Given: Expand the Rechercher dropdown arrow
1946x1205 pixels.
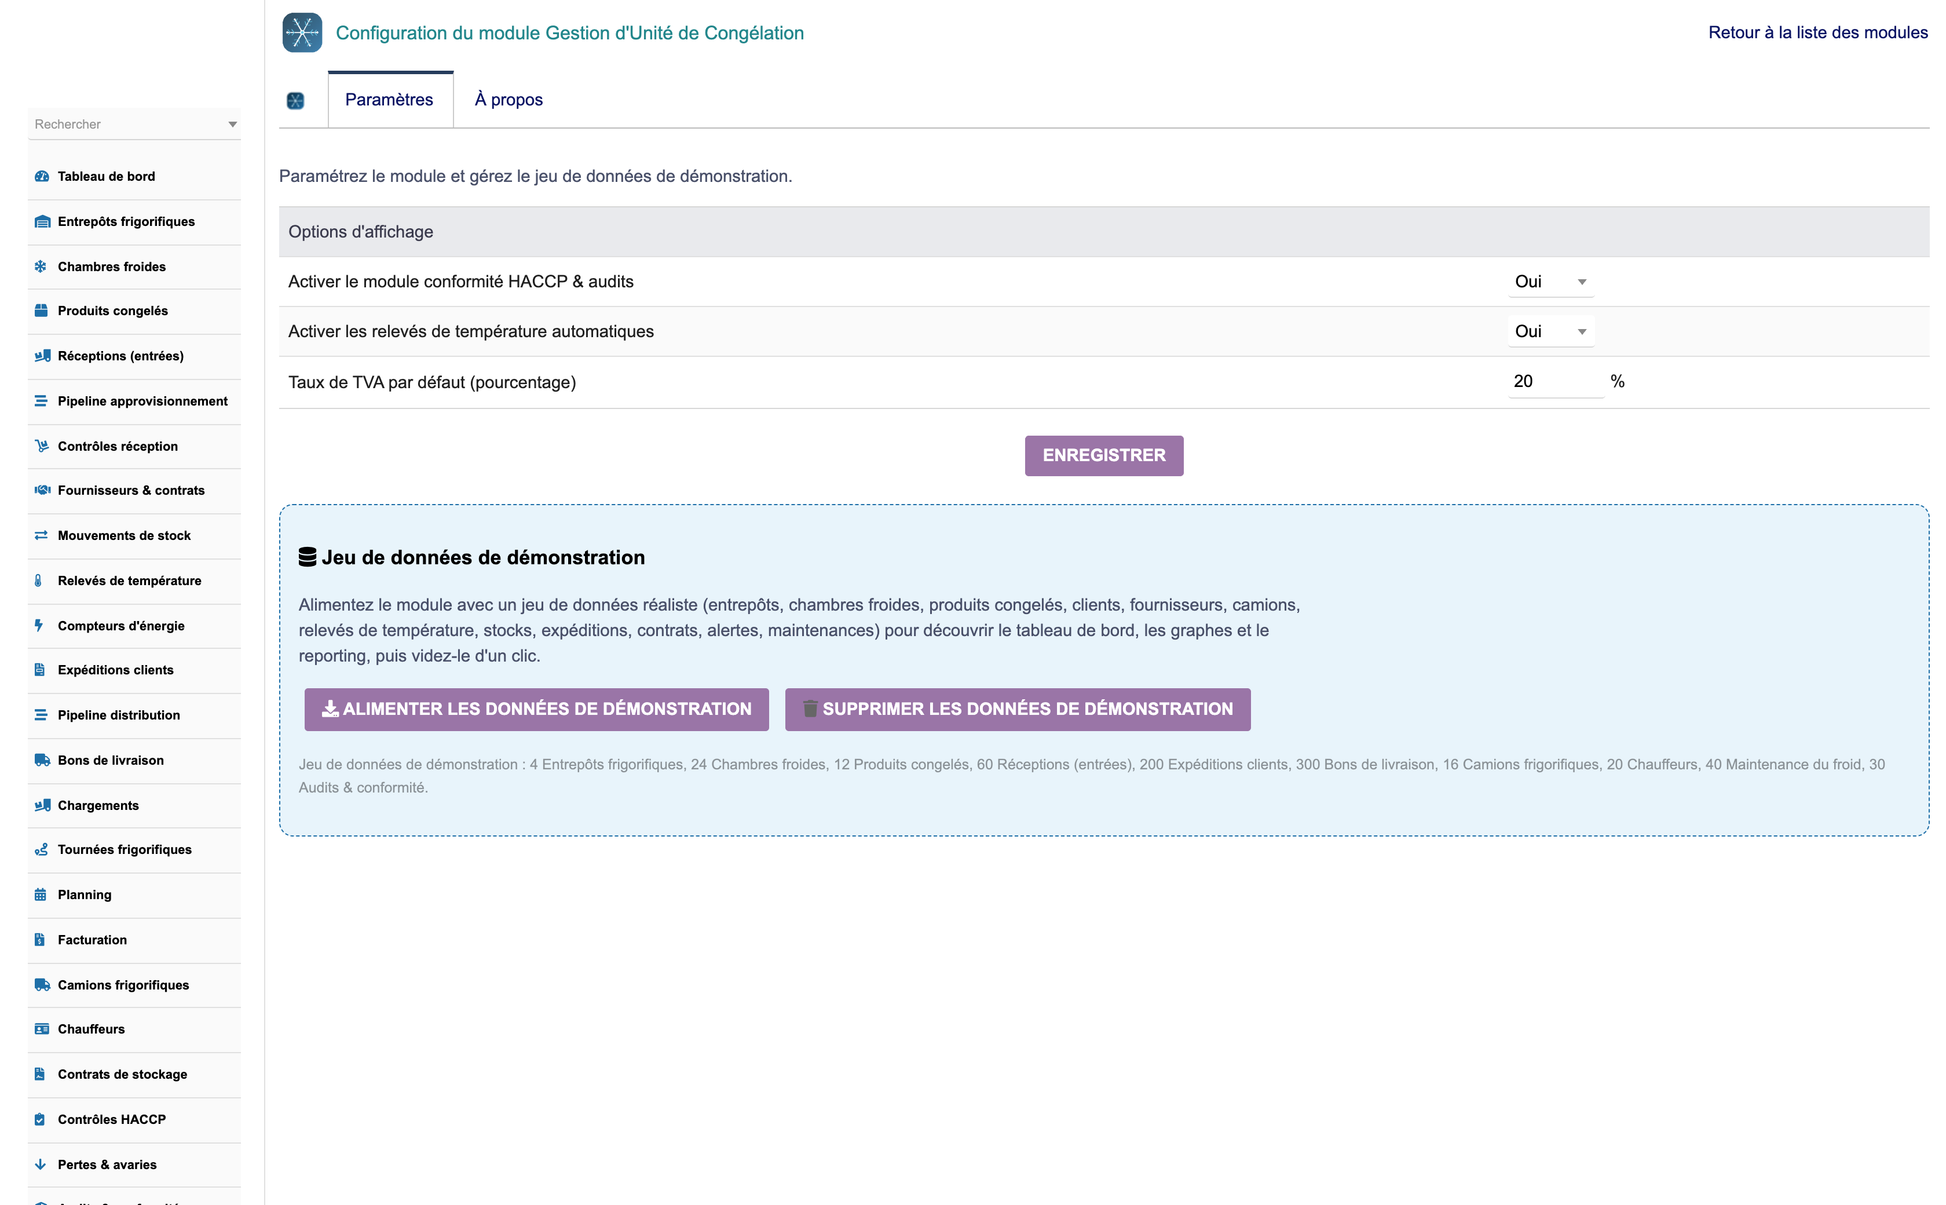Looking at the screenshot, I should point(232,125).
